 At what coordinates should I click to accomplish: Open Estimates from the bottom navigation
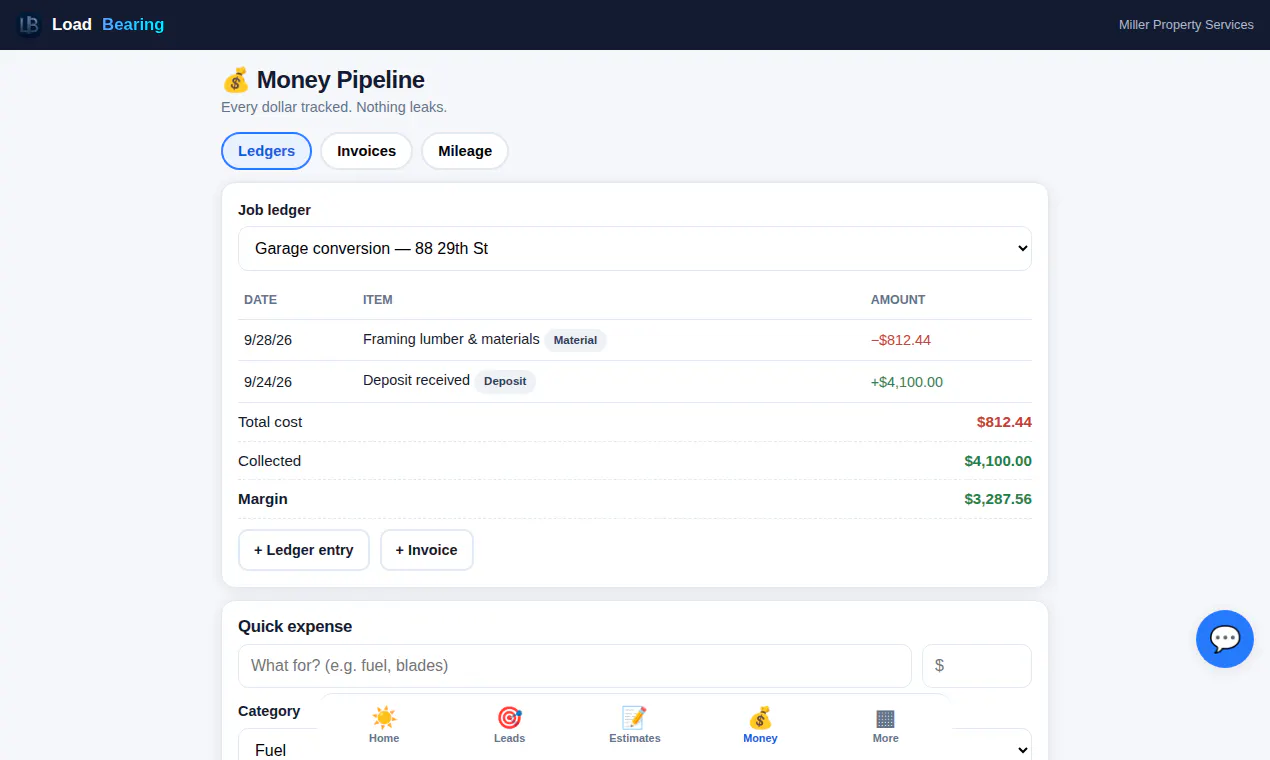(x=635, y=725)
